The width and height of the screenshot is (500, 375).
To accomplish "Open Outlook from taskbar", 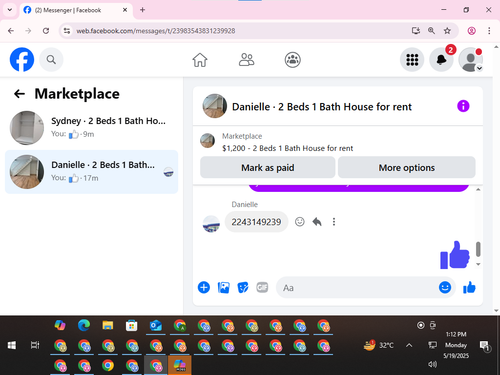I will [156, 325].
